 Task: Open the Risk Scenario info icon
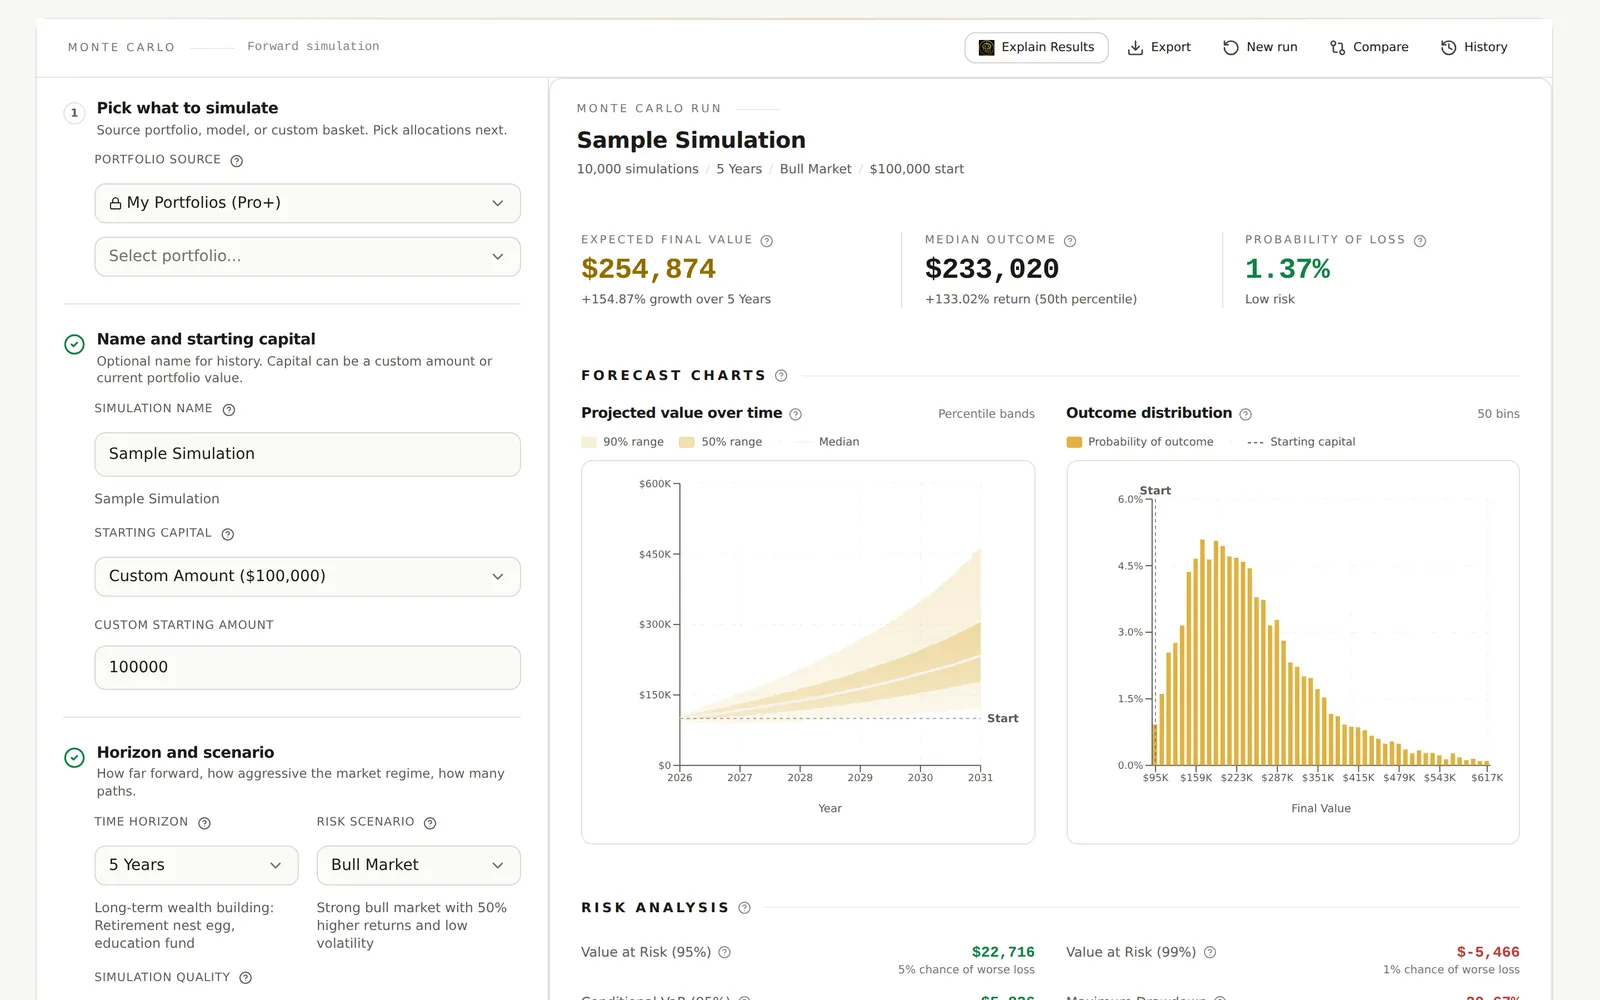(430, 823)
